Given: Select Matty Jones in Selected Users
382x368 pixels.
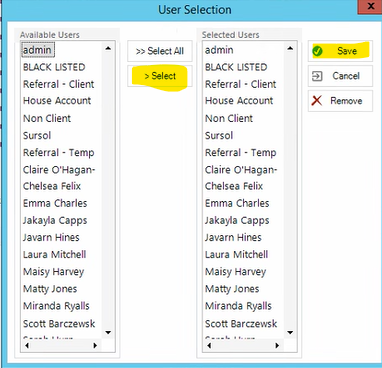Looking at the screenshot, I should pyautogui.click(x=232, y=289).
